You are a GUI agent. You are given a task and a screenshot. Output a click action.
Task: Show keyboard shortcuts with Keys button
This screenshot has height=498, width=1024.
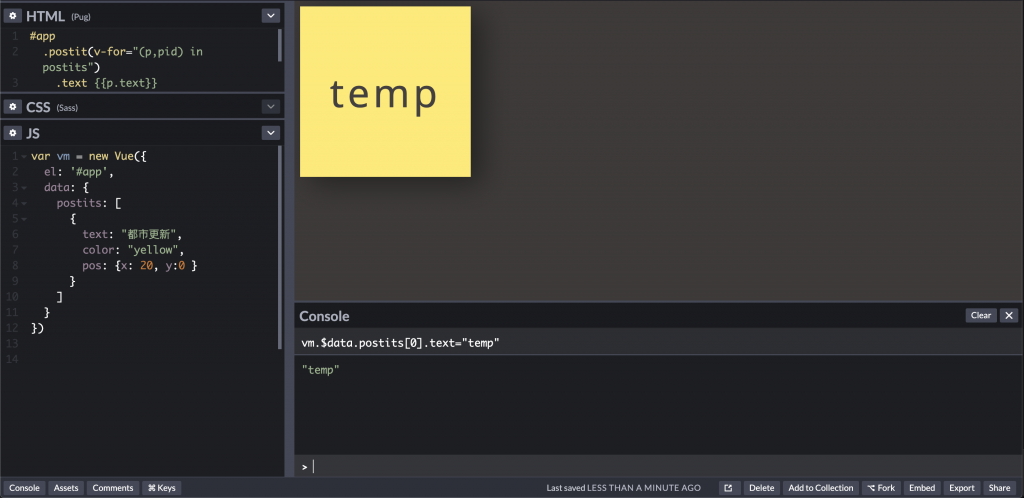click(161, 488)
